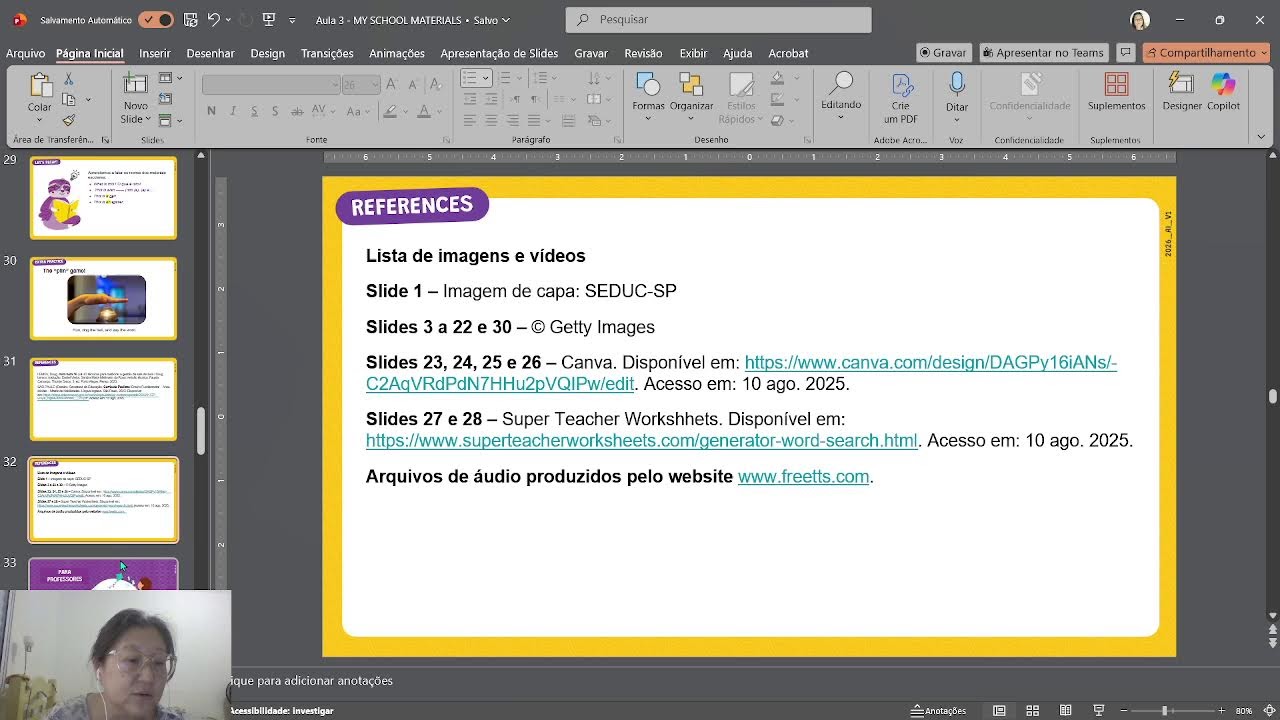Switch to the Transições tab
Image resolution: width=1280 pixels, height=720 pixels.
[x=327, y=53]
